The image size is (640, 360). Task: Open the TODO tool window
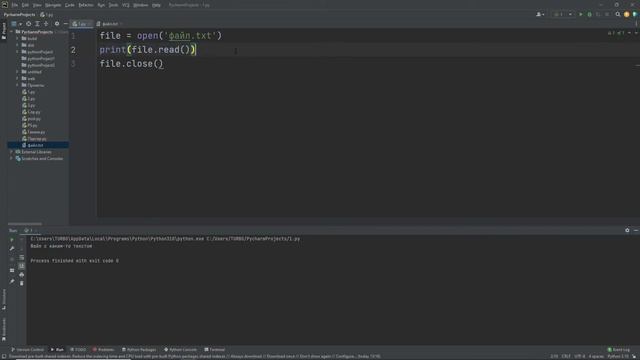tap(78, 350)
